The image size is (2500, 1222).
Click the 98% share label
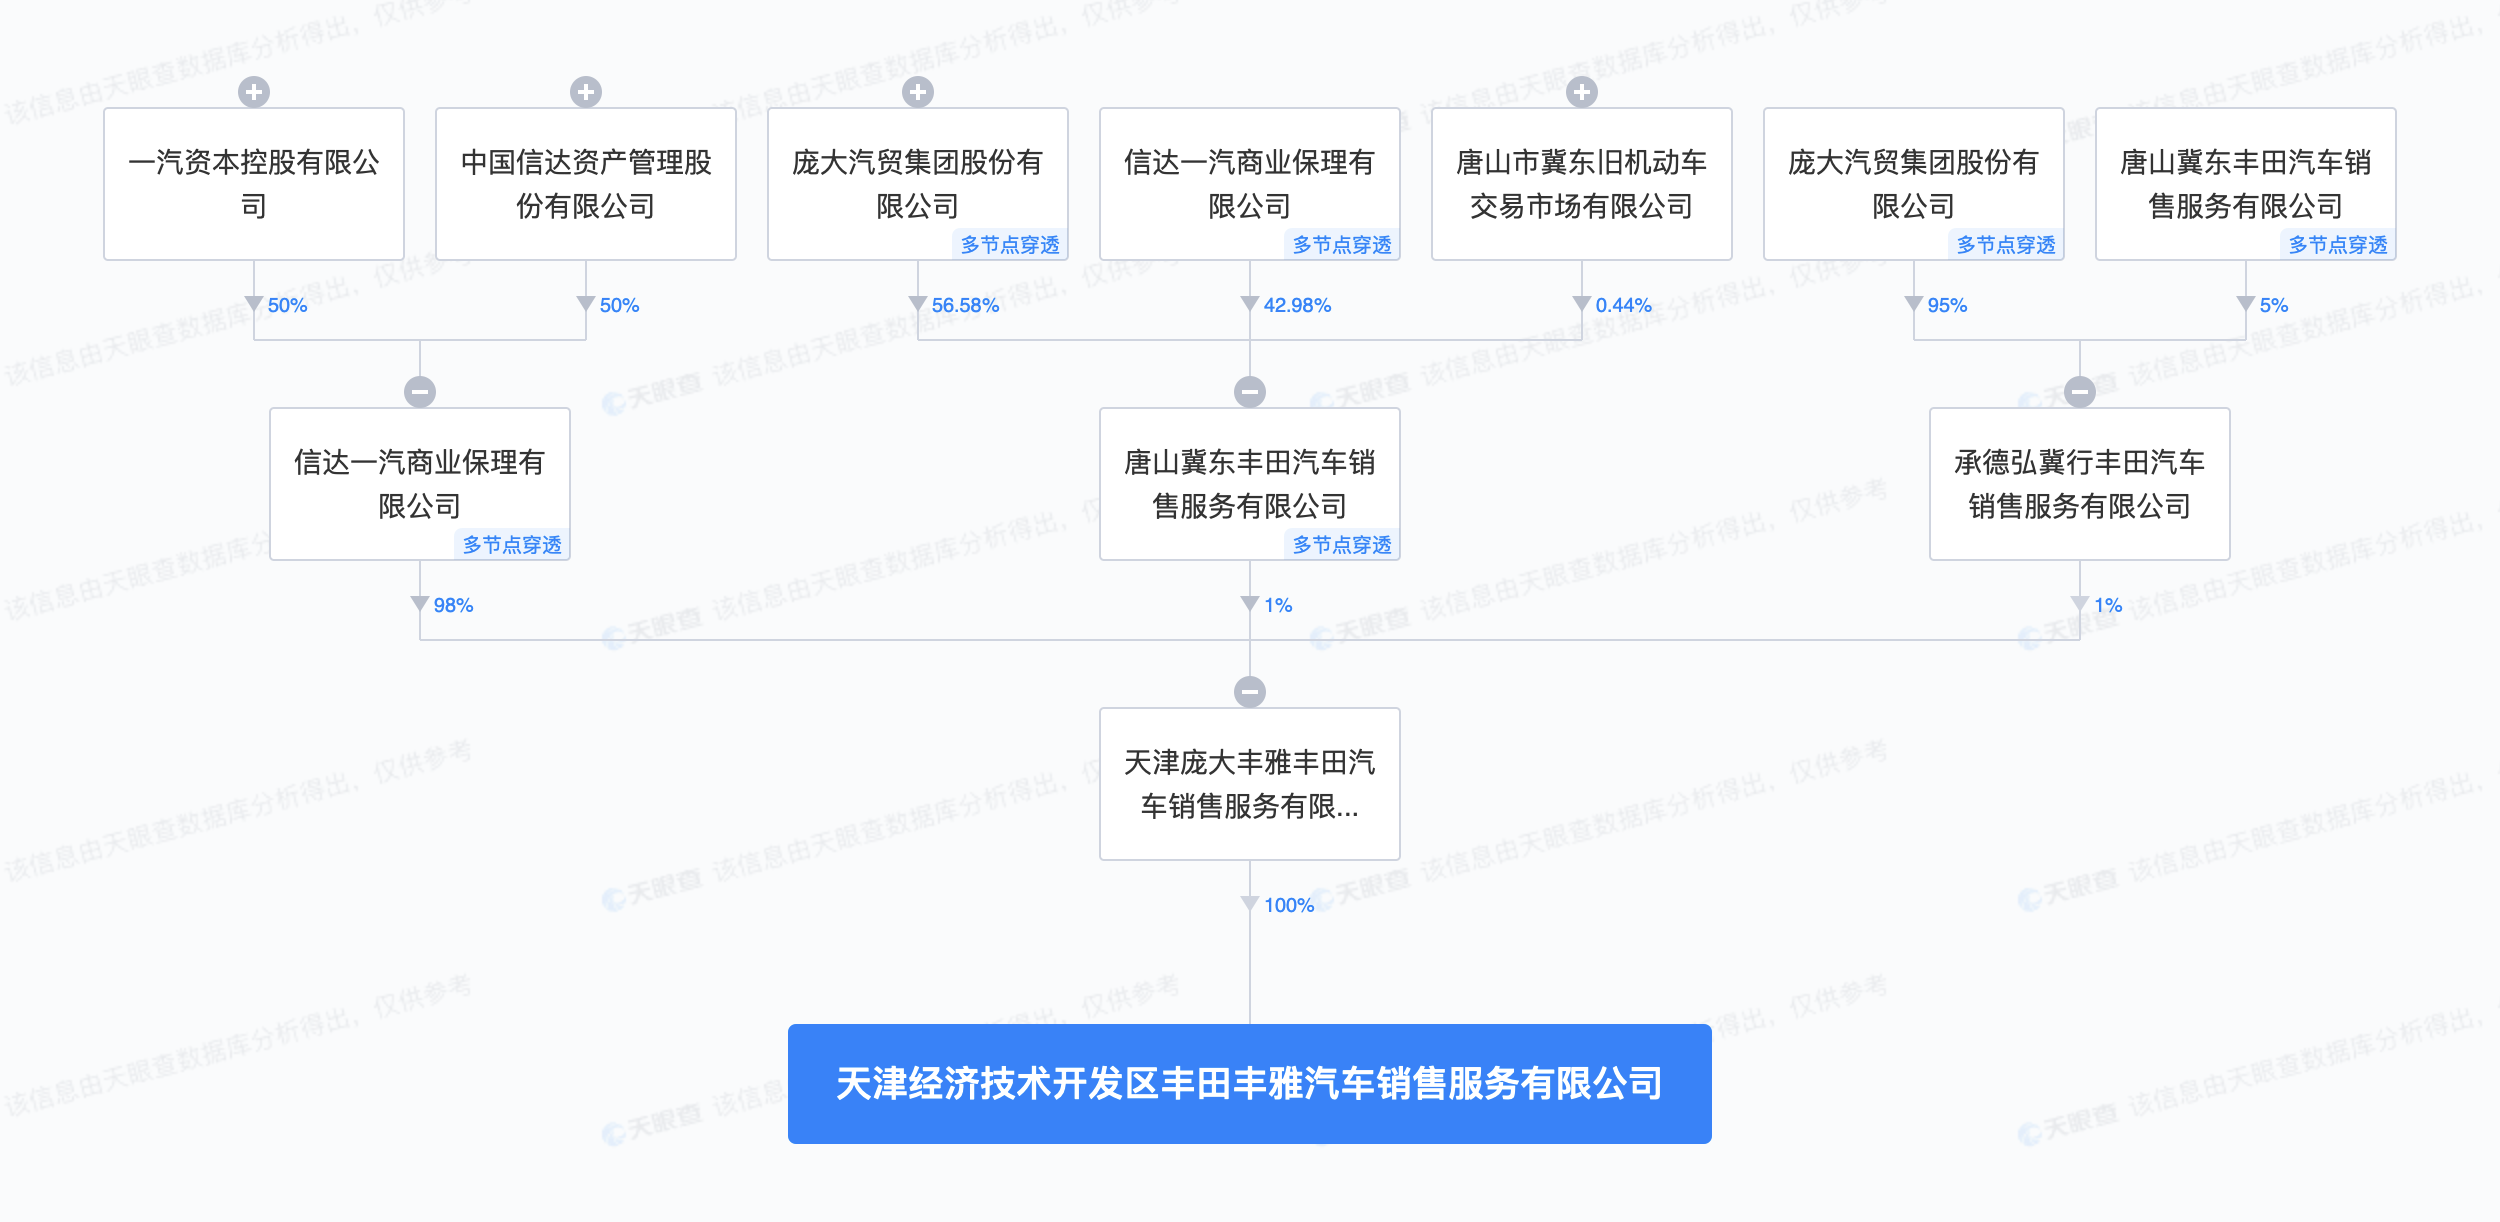tap(453, 605)
